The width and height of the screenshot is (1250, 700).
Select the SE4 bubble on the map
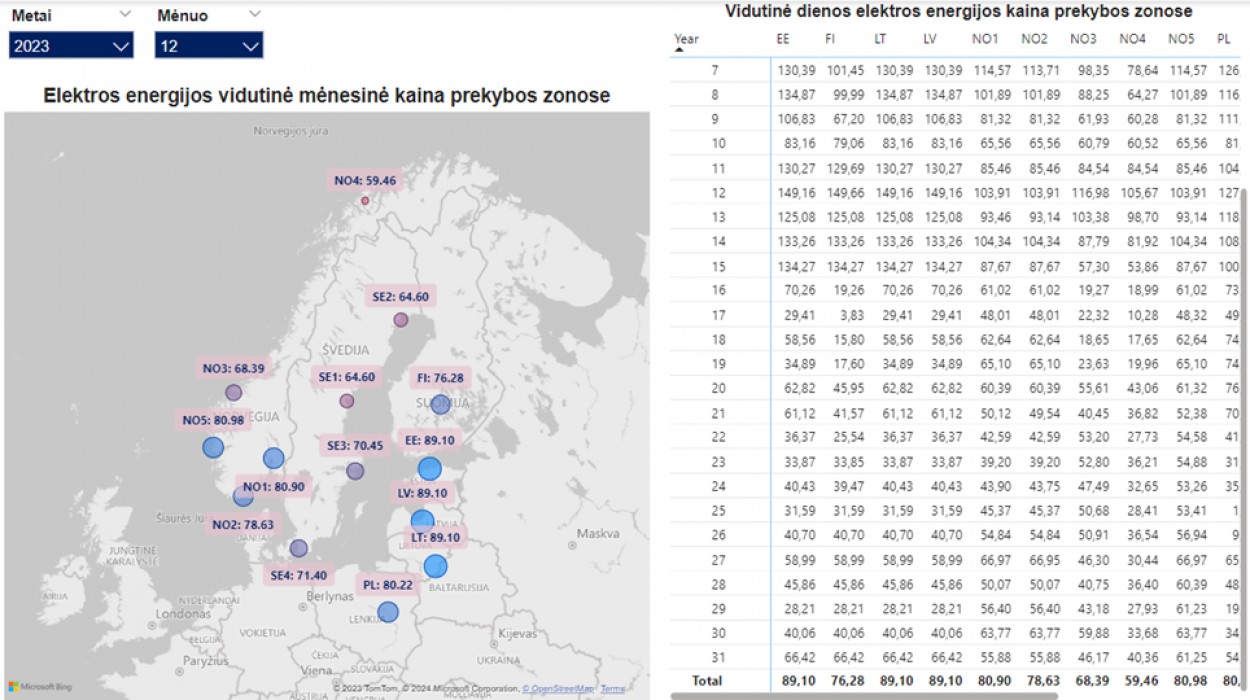click(x=298, y=548)
